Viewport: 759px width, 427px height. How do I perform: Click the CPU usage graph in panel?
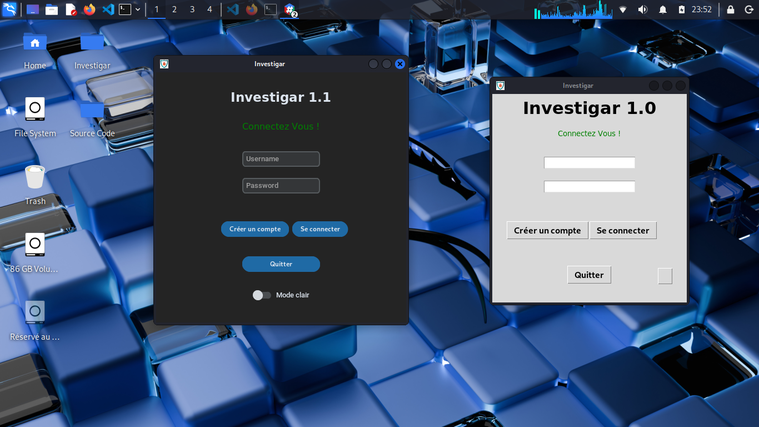(573, 10)
